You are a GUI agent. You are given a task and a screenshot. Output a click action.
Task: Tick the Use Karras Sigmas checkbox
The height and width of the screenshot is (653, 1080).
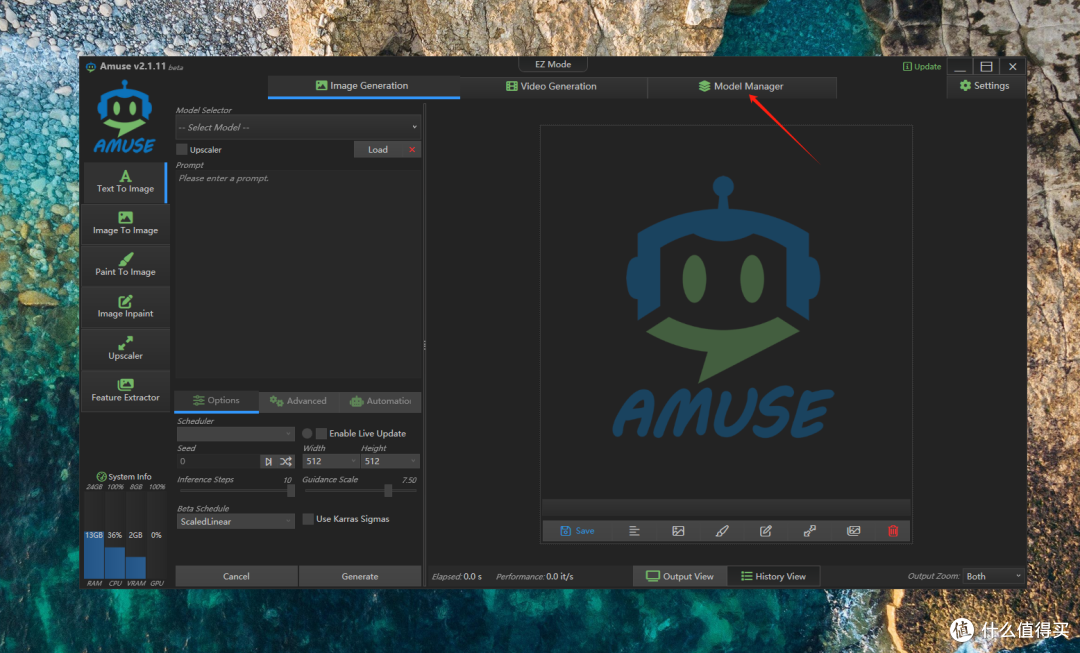[308, 519]
